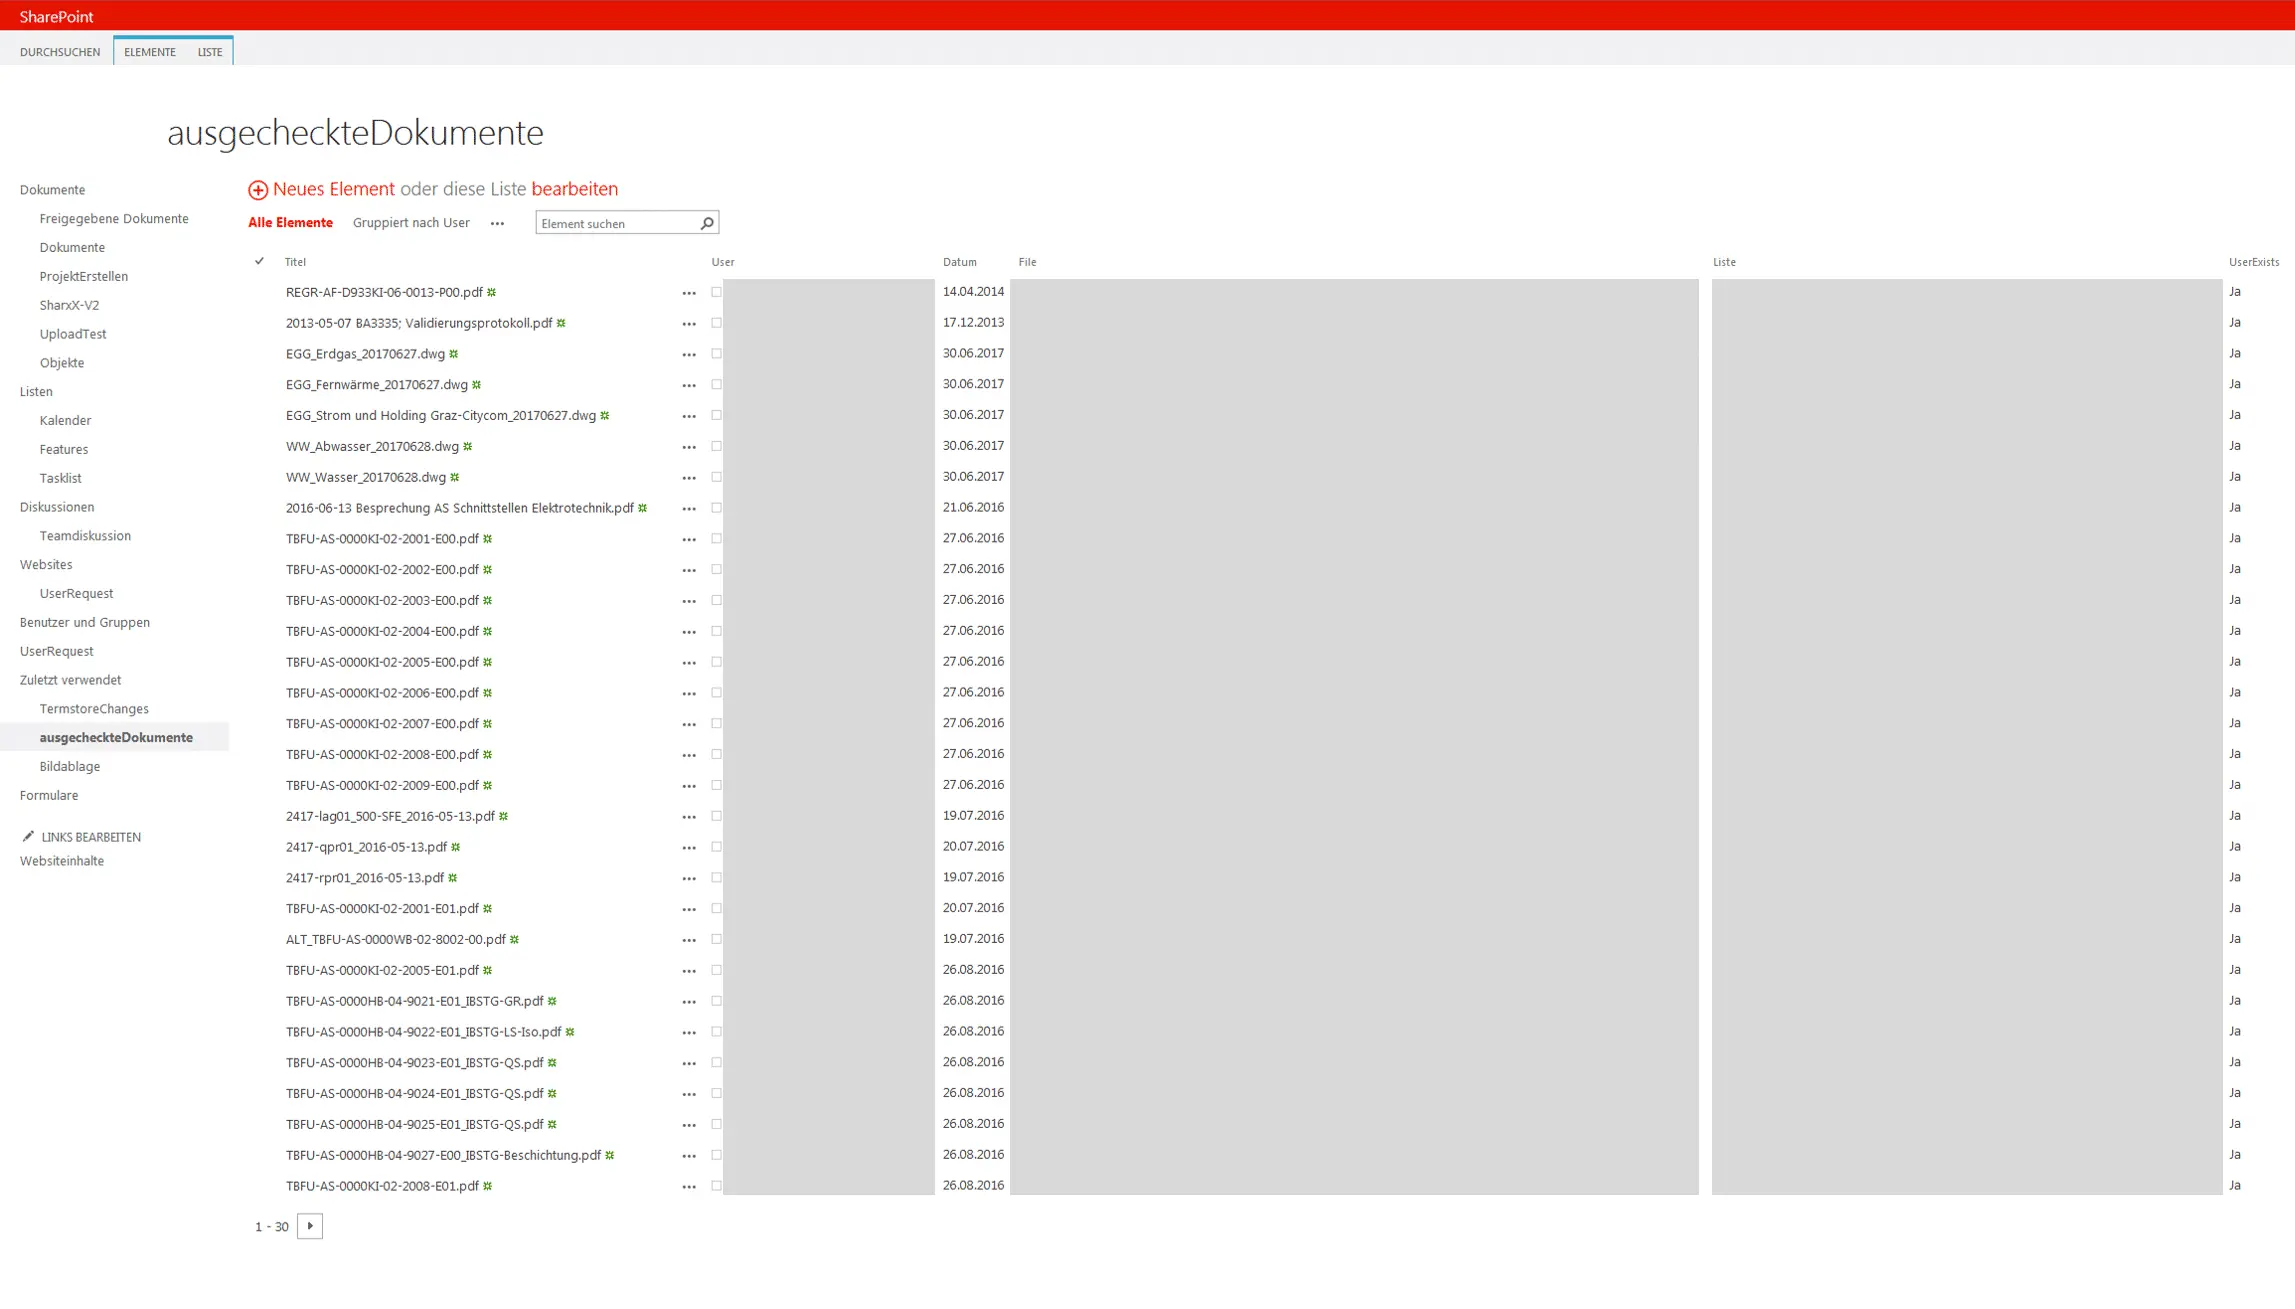Switch to the LISTE ribbon tab

[x=209, y=51]
